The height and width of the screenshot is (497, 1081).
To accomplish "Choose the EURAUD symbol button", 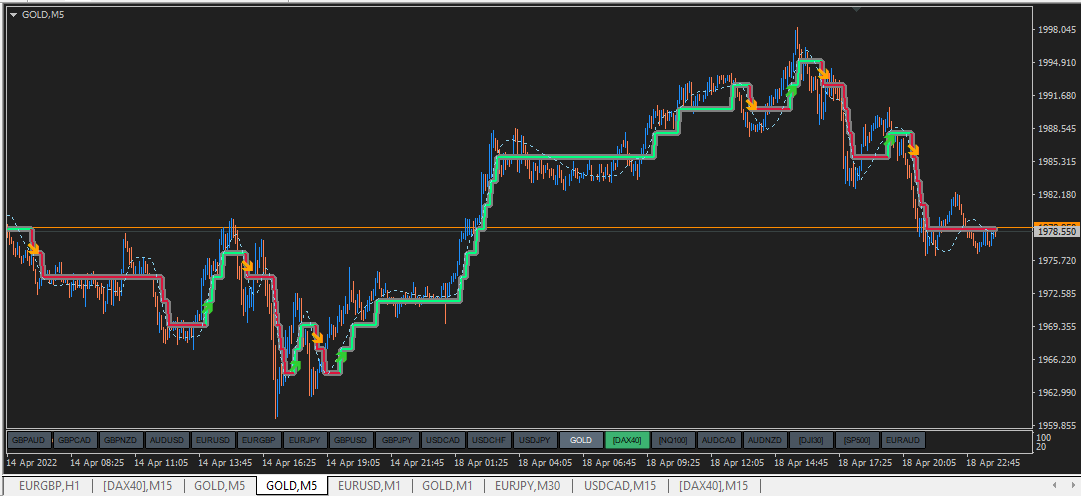I will pos(903,440).
